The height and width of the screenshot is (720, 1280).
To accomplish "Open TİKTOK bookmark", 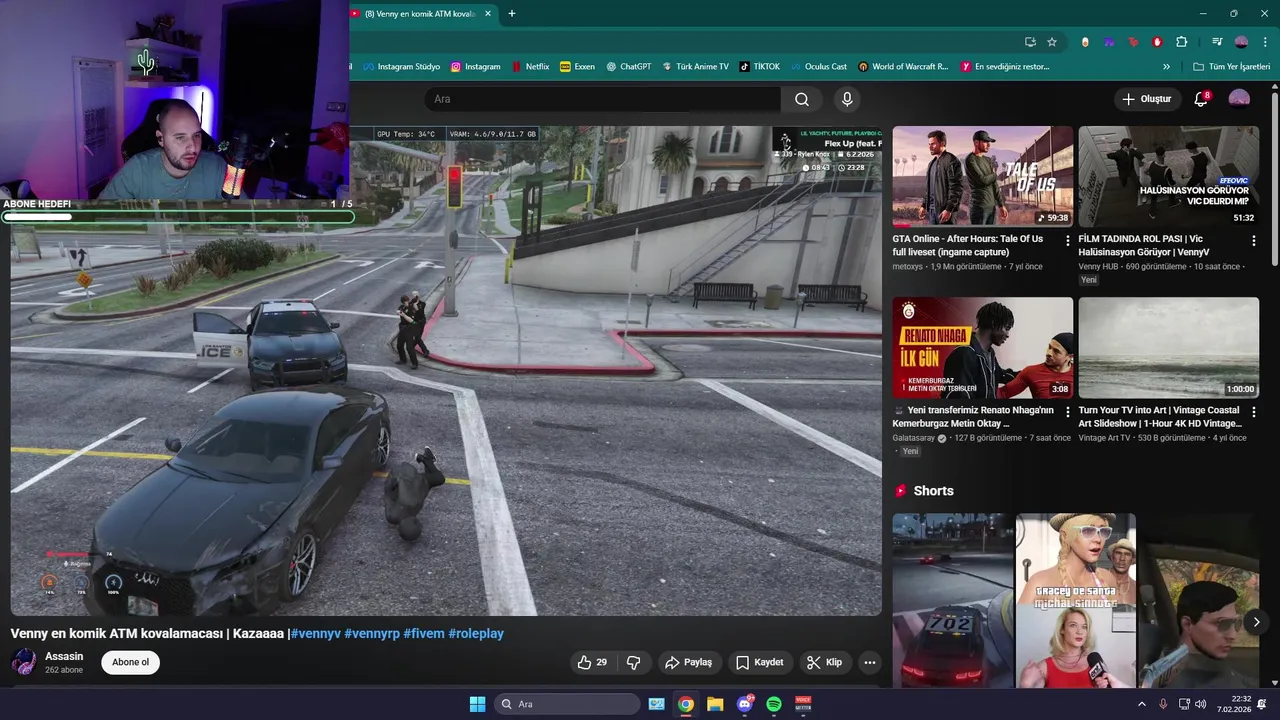I will point(759,66).
